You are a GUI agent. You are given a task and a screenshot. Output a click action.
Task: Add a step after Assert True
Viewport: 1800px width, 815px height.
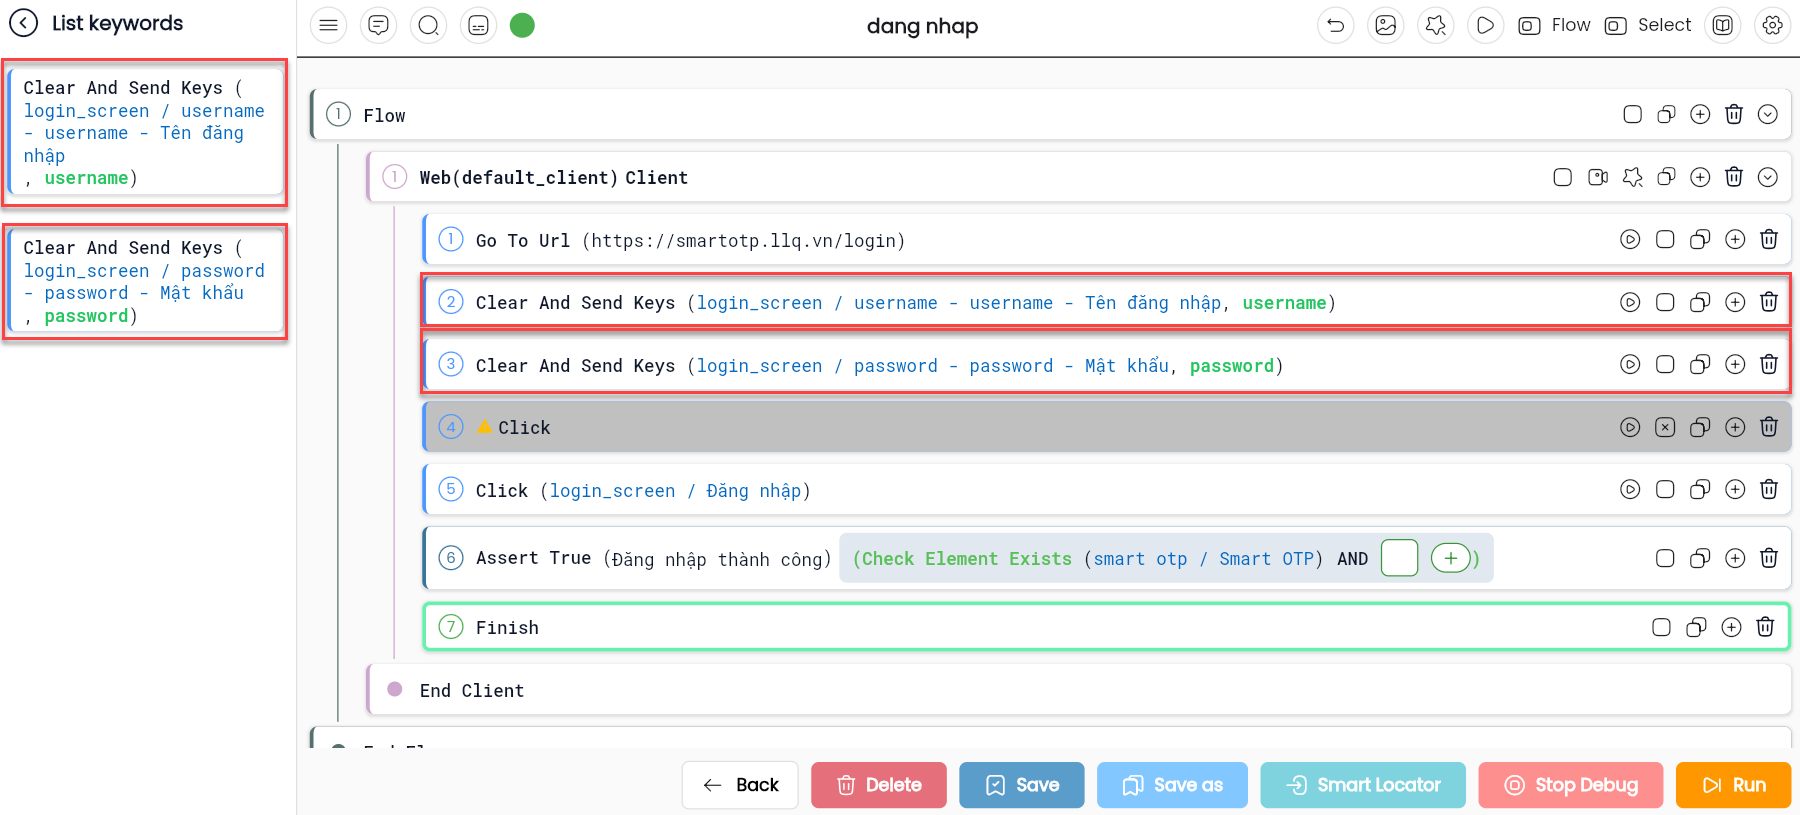[1735, 558]
